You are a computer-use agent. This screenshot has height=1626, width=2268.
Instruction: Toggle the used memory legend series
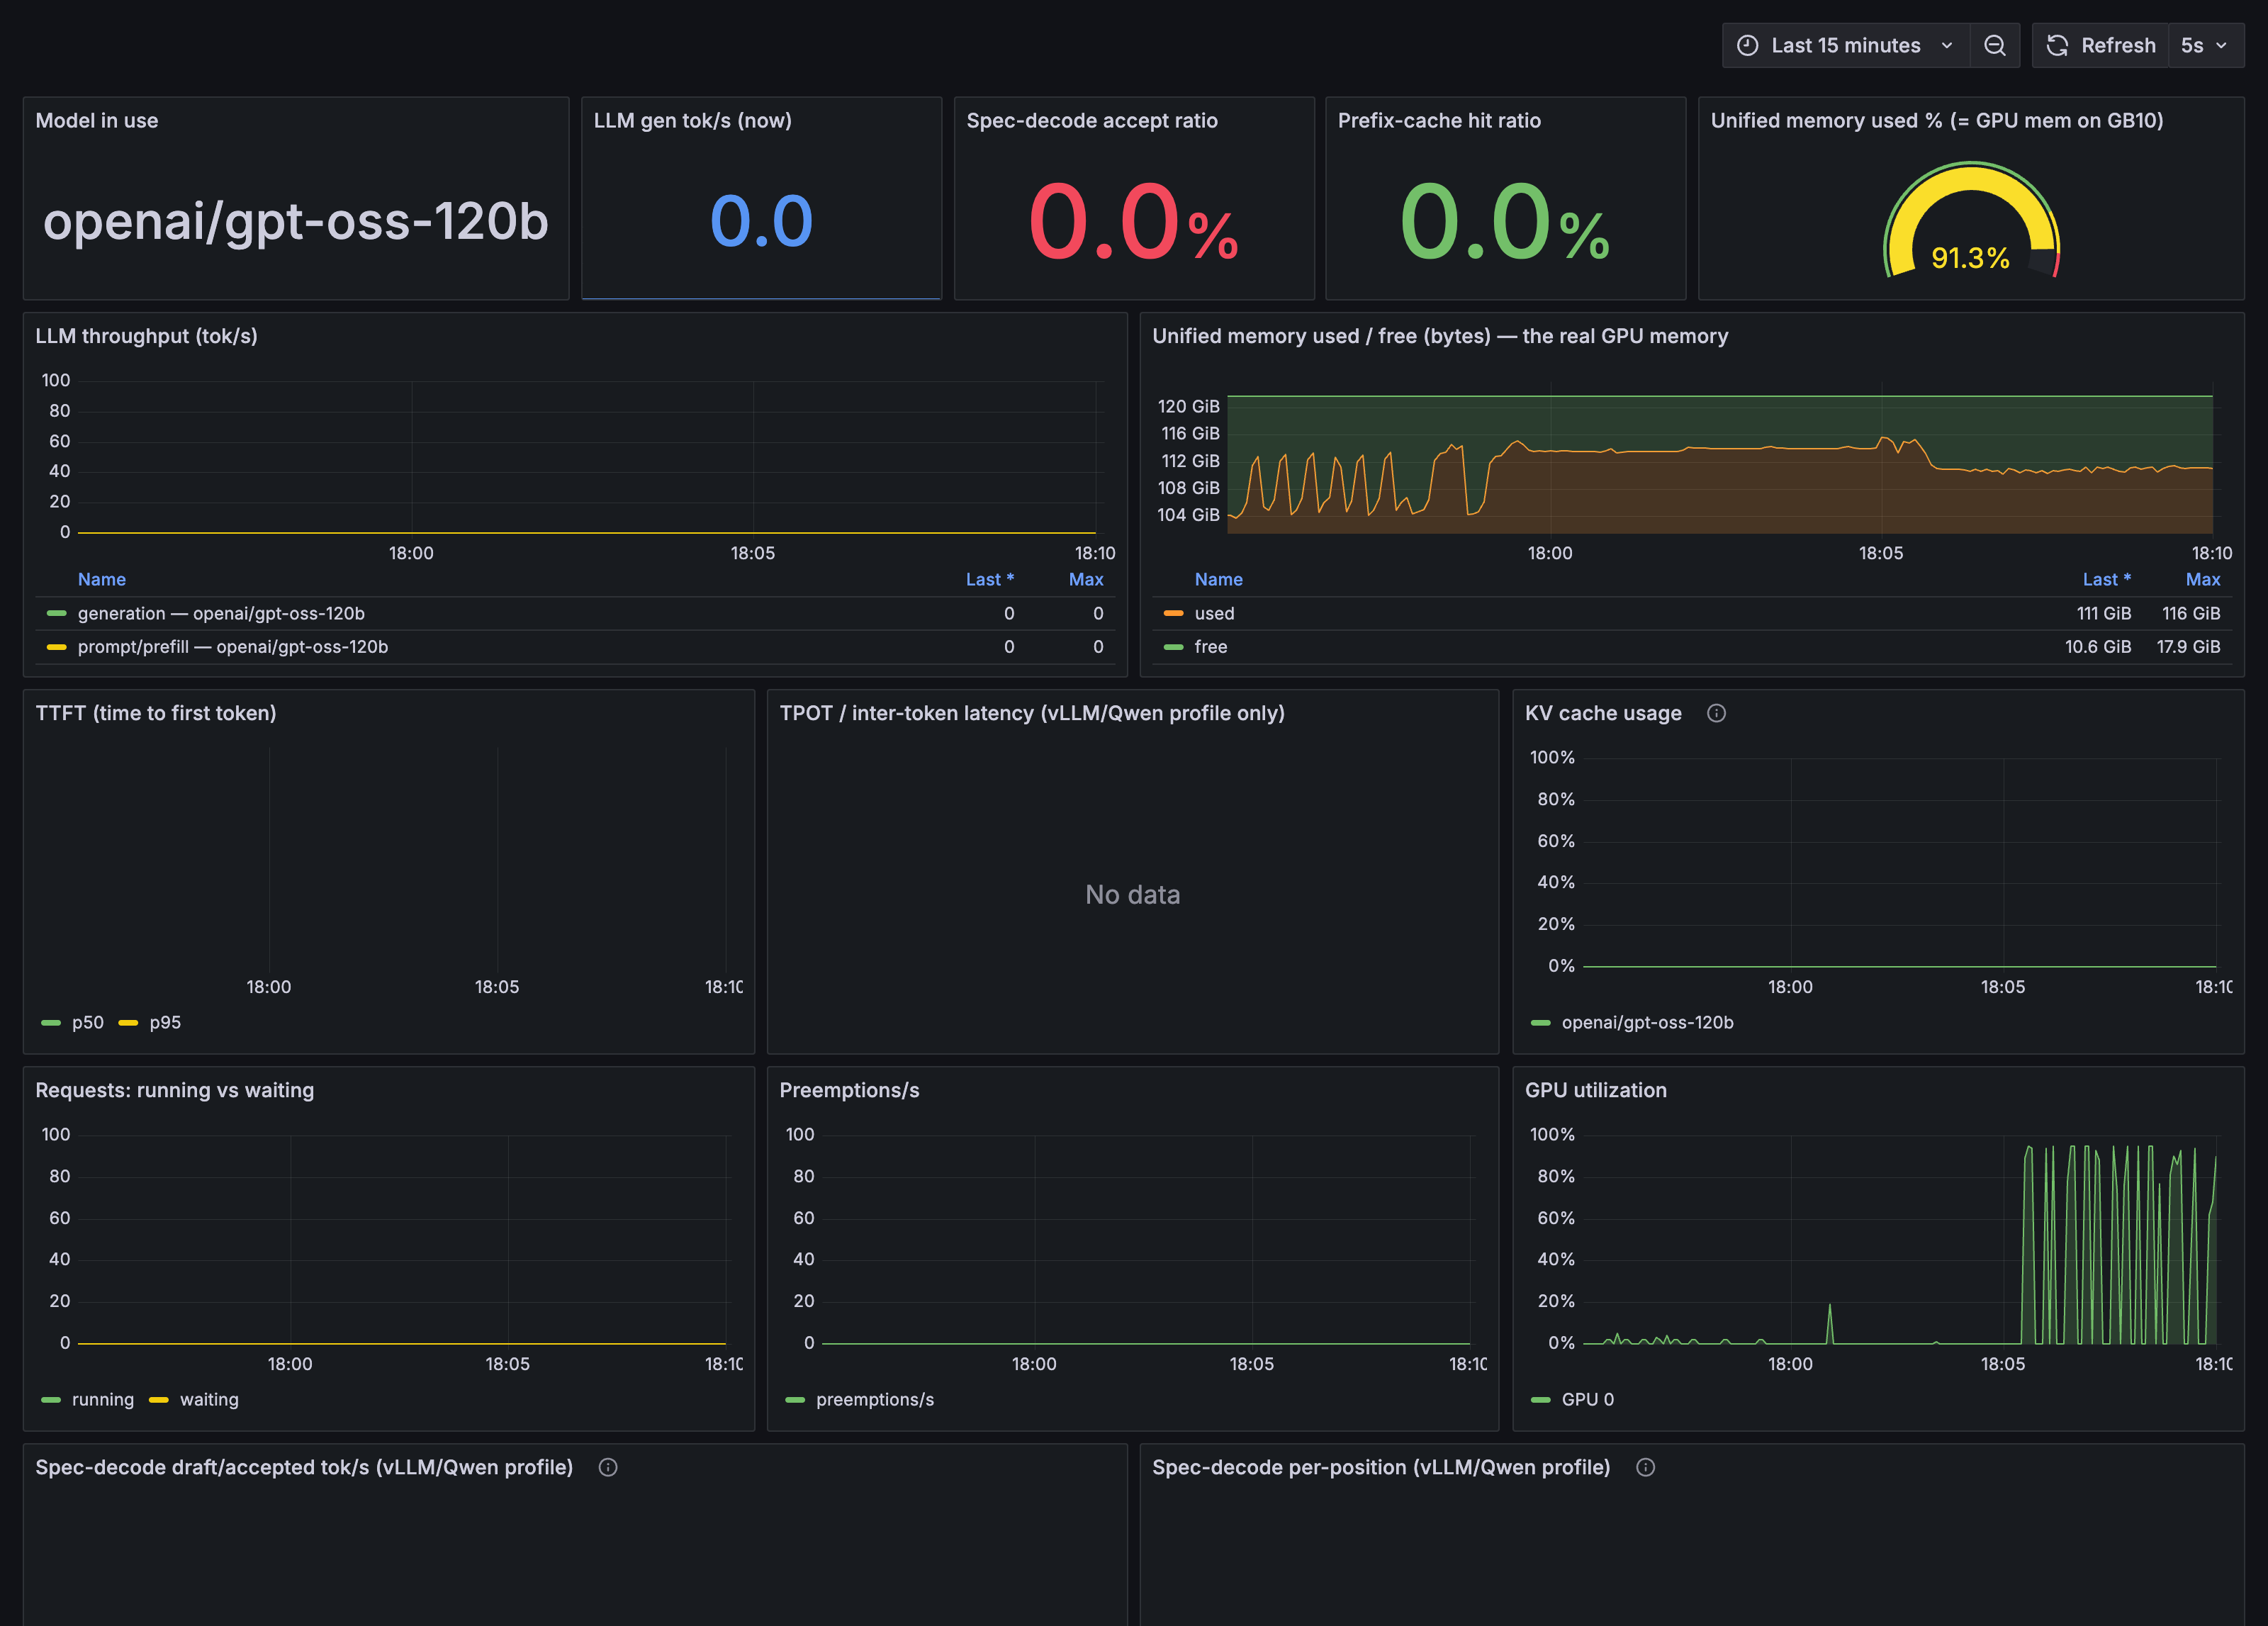pyautogui.click(x=1214, y=613)
